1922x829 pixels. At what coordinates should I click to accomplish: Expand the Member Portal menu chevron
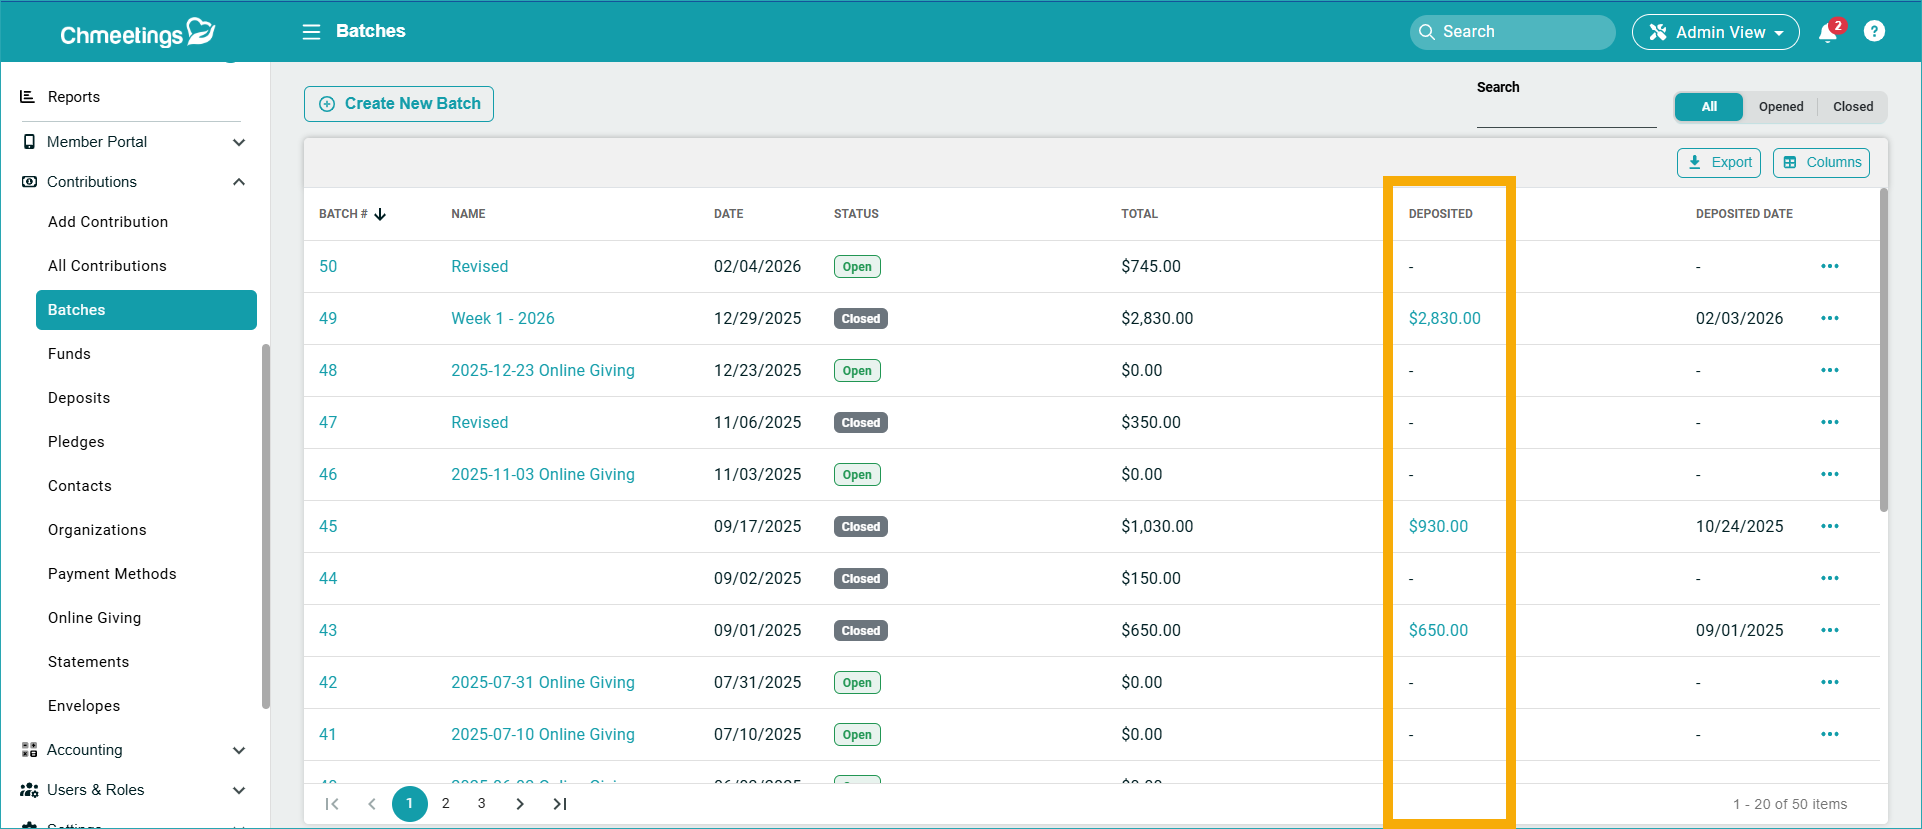pyautogui.click(x=239, y=142)
